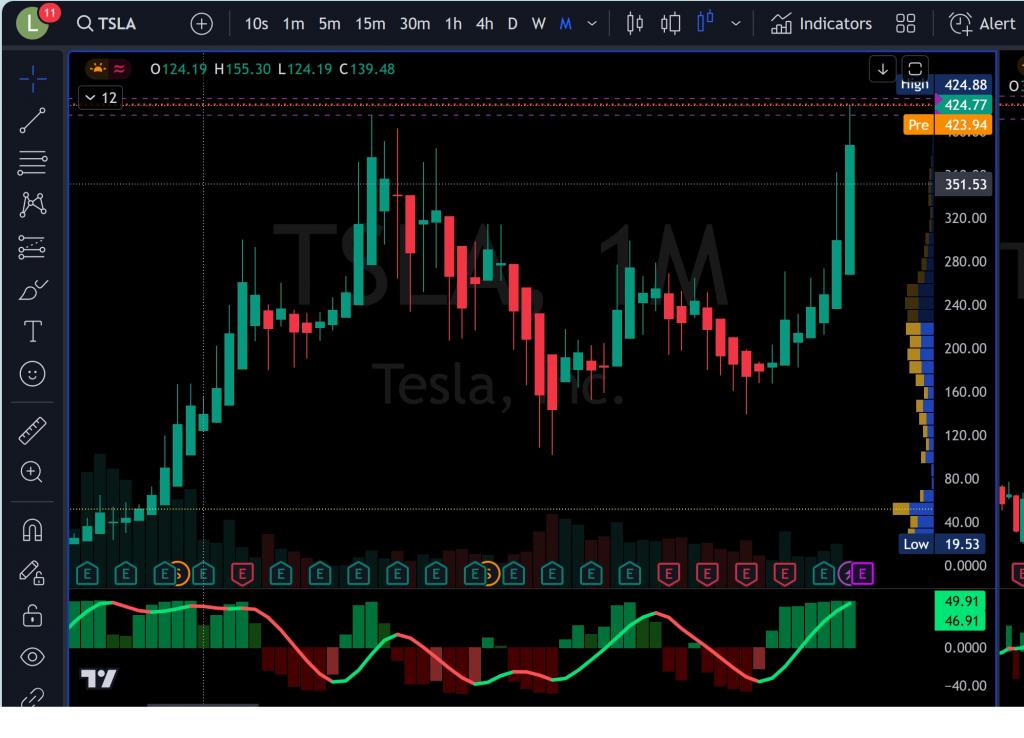Click the down-arrow button above the price axis
Viewport: 1024px width, 738px height.
click(882, 69)
